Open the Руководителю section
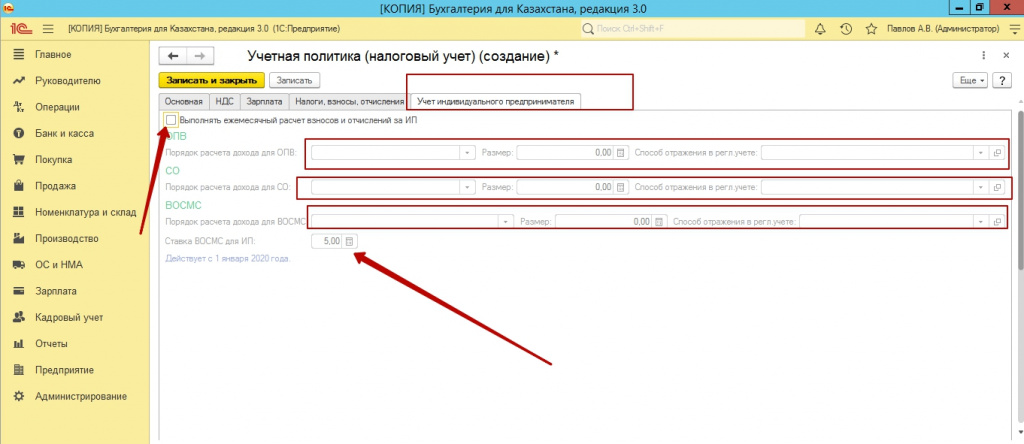 coord(68,81)
